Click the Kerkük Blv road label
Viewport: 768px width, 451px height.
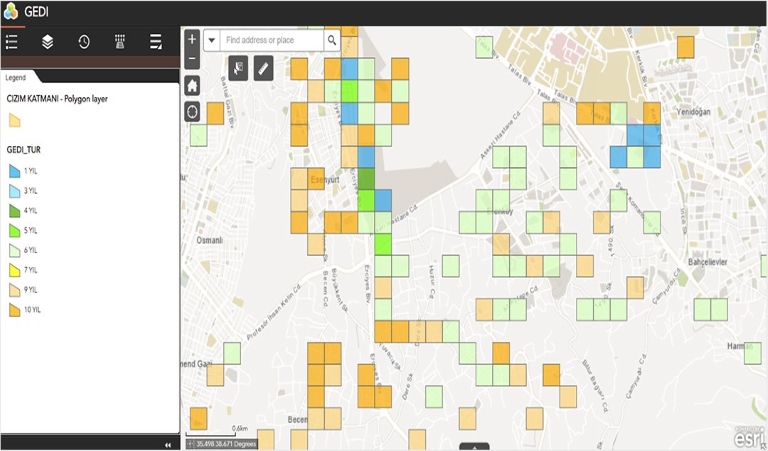click(640, 68)
